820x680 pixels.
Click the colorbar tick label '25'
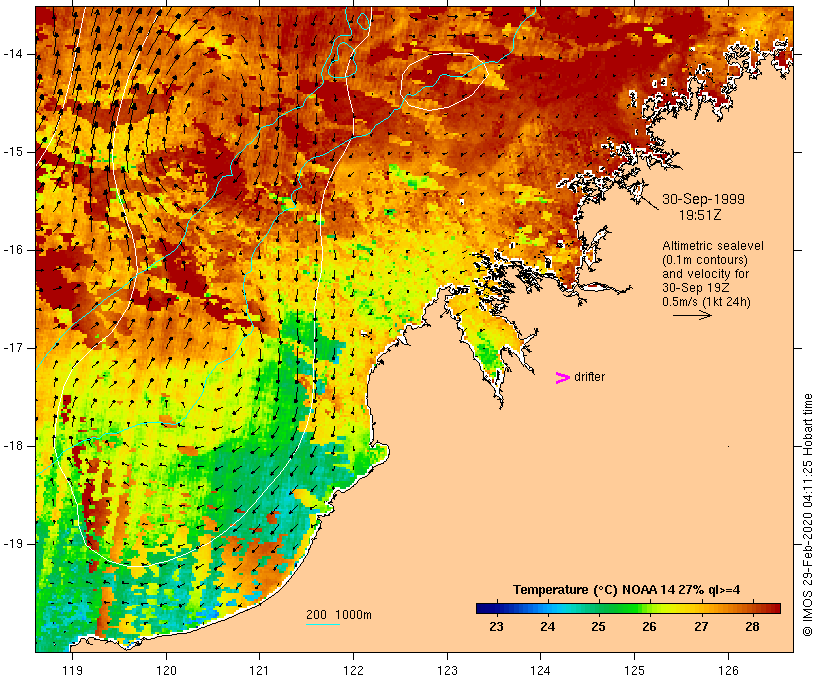599,626
